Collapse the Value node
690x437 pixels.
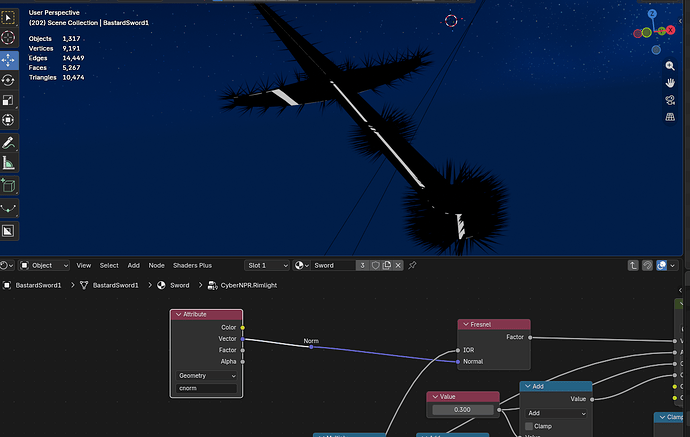435,397
